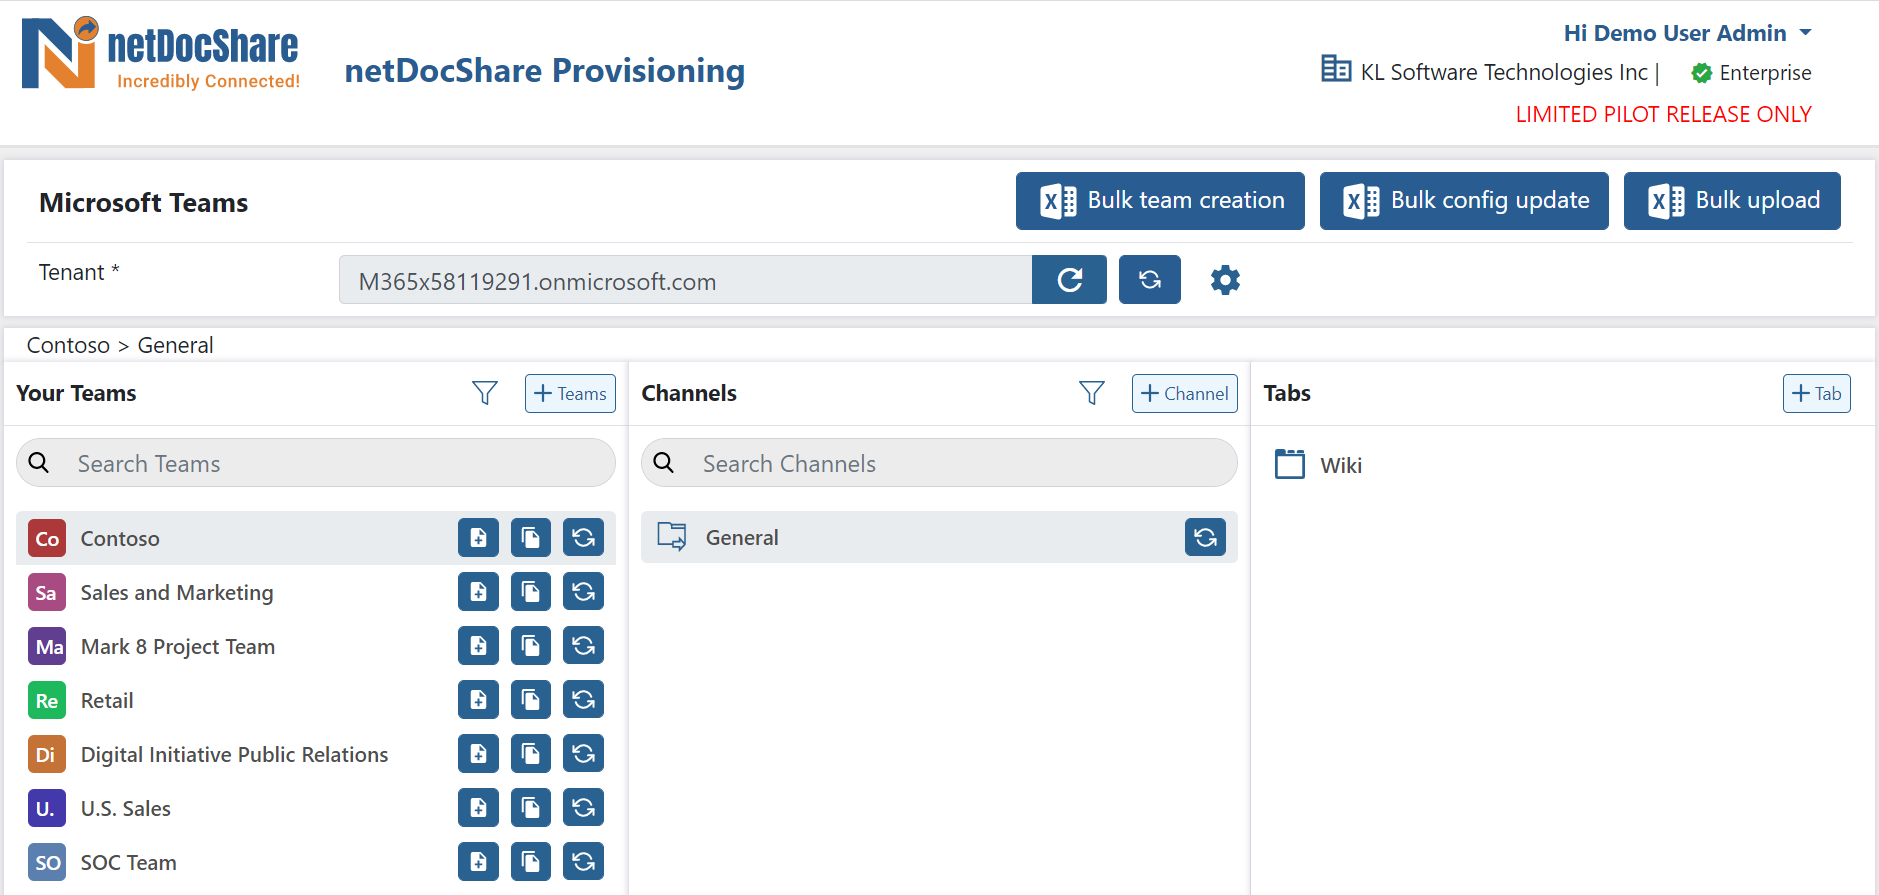This screenshot has height=895, width=1879.
Task: Click the sync icon for Mark 8 Project Team
Action: tap(583, 646)
